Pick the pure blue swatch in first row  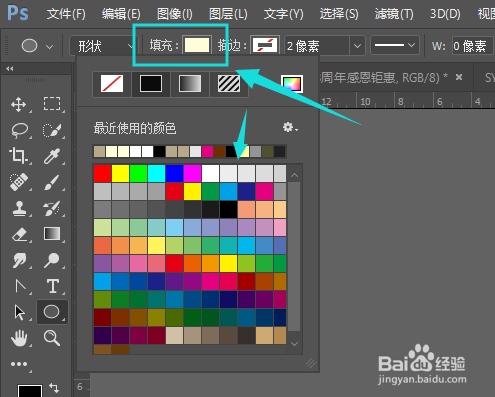click(x=174, y=173)
